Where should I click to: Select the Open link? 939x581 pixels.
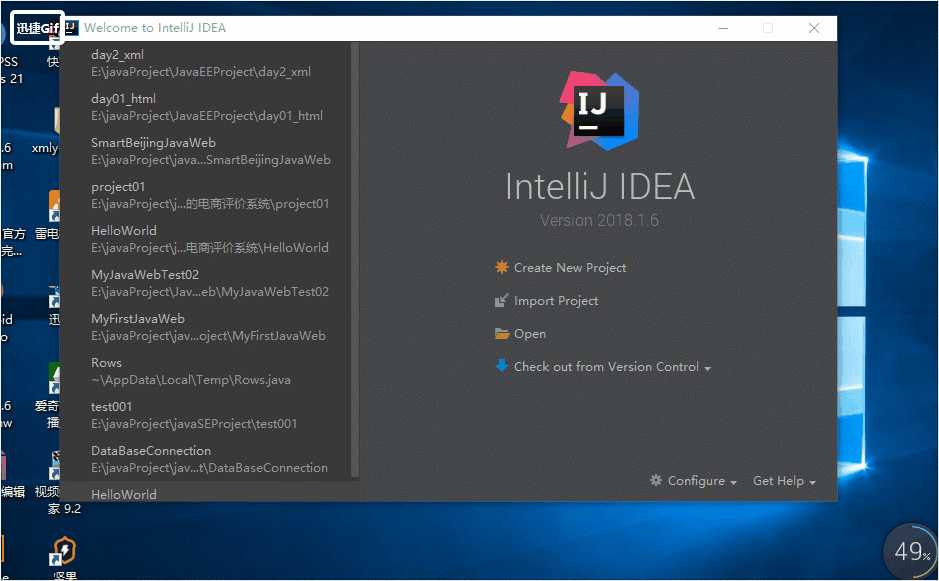(x=529, y=334)
